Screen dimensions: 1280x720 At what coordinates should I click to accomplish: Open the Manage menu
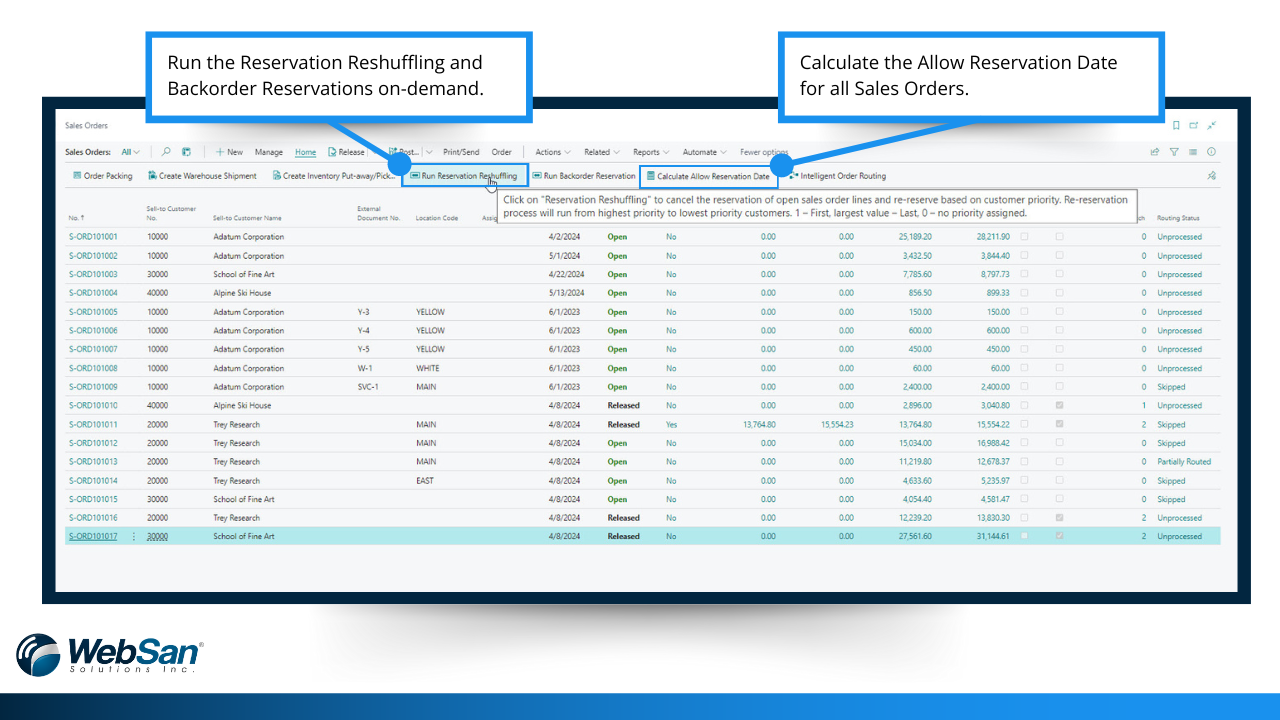point(268,152)
